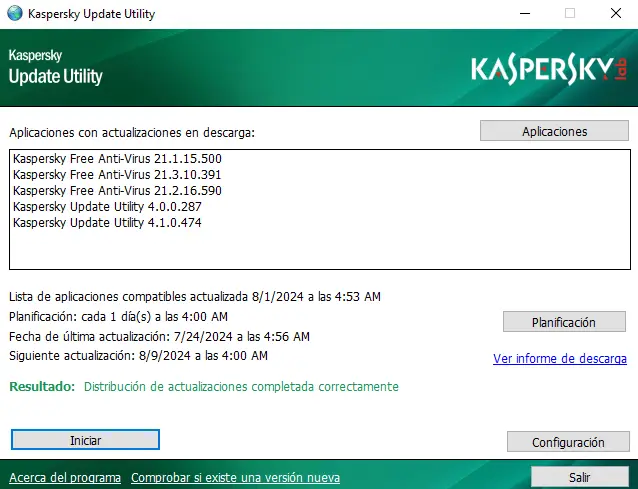Open the Planificación settings button
Screen dimensions: 638x489
[x=564, y=322]
